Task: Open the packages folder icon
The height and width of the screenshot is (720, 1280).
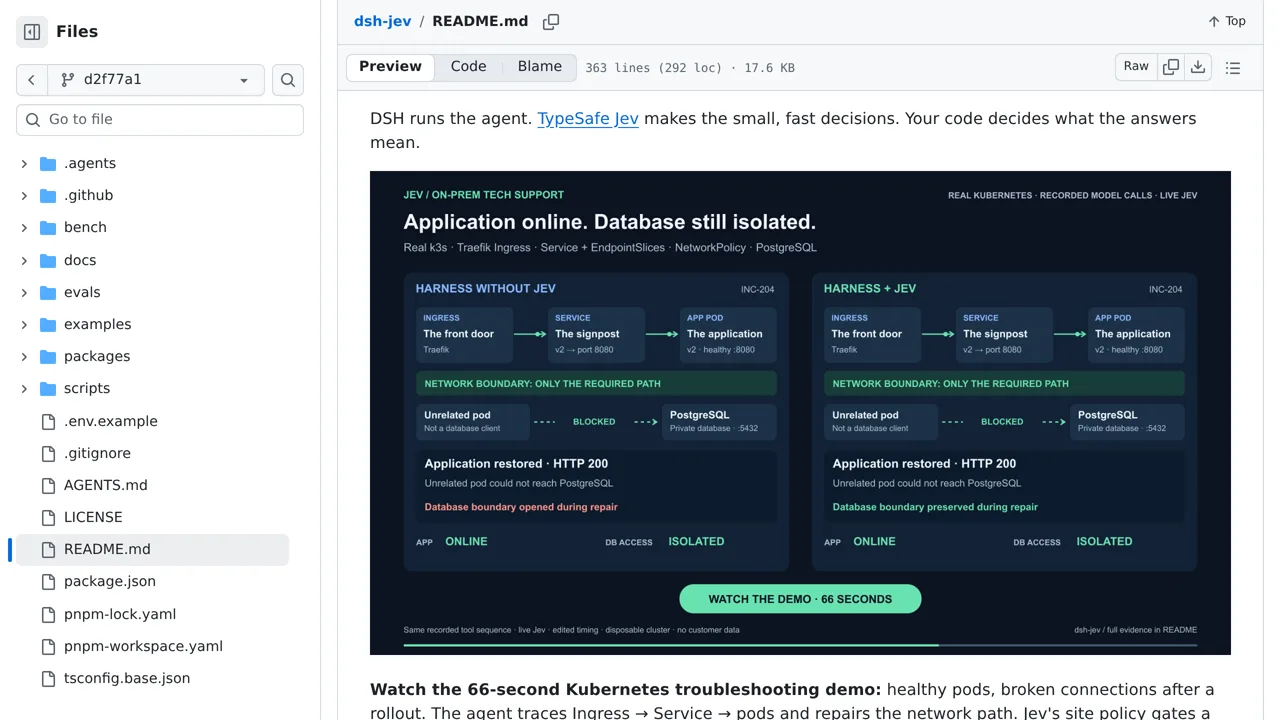Action: (x=48, y=356)
